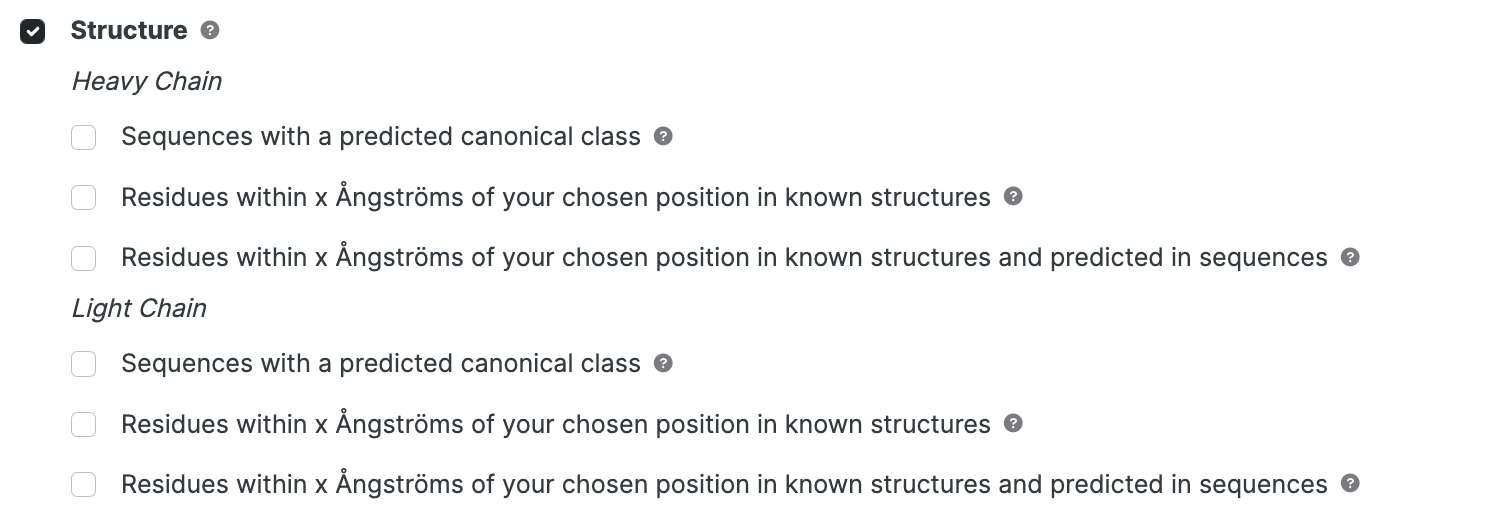Click help icon for Heavy Chain predicted in sequences
The width and height of the screenshot is (1498, 528).
pos(1350,257)
